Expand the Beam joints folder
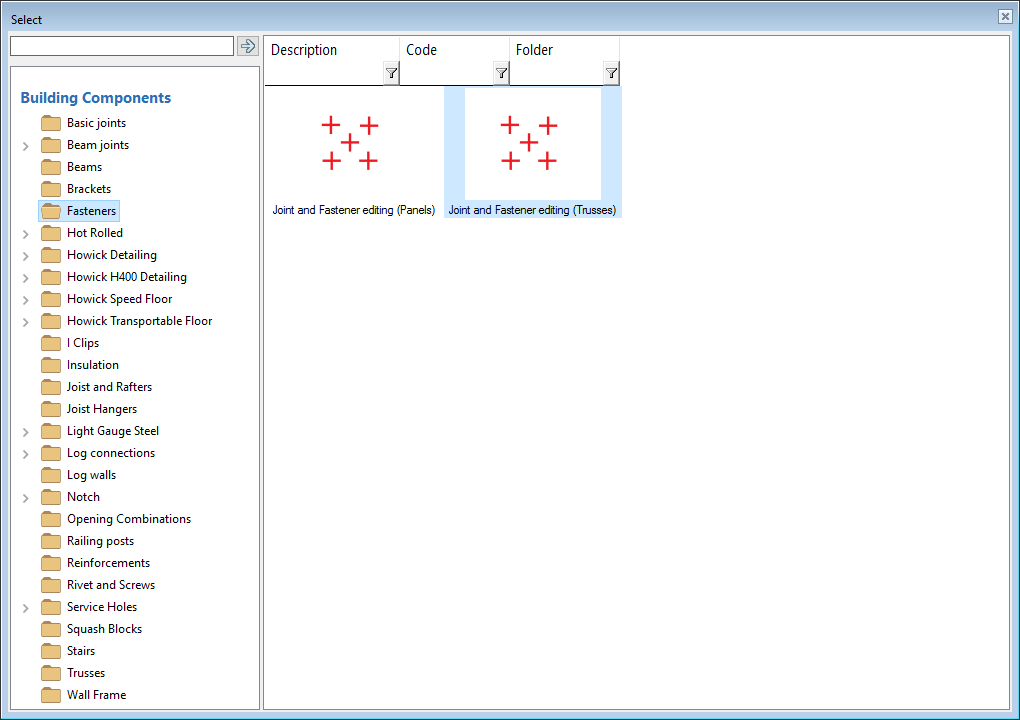Viewport: 1020px width, 720px height. point(26,146)
